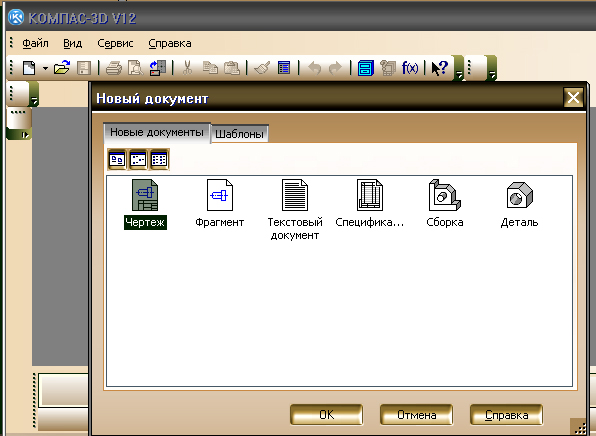This screenshot has width=596, height=436.
Task: Click the context Help cursor icon
Action: point(440,68)
